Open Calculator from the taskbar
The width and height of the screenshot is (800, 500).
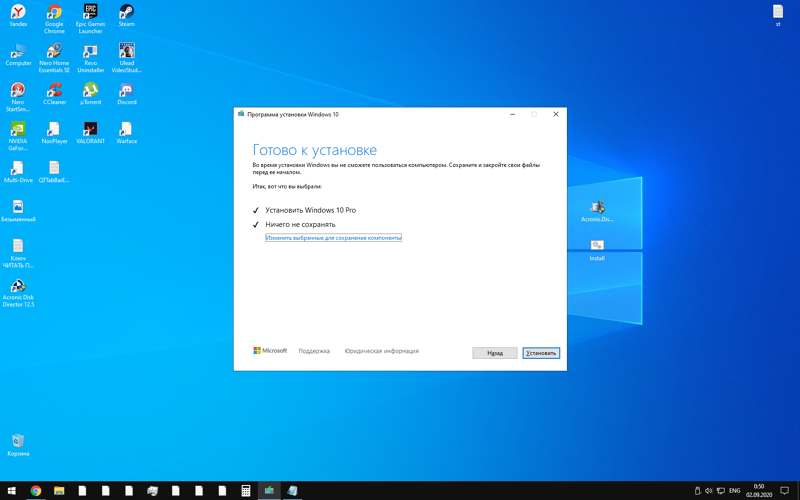tap(245, 491)
